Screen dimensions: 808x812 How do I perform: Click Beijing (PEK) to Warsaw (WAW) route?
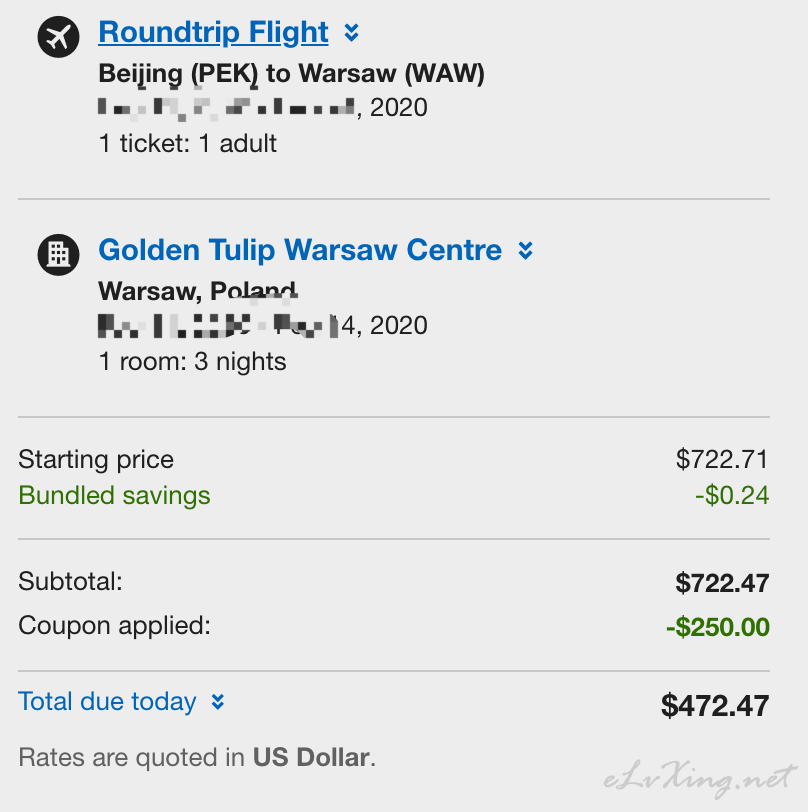[292, 74]
